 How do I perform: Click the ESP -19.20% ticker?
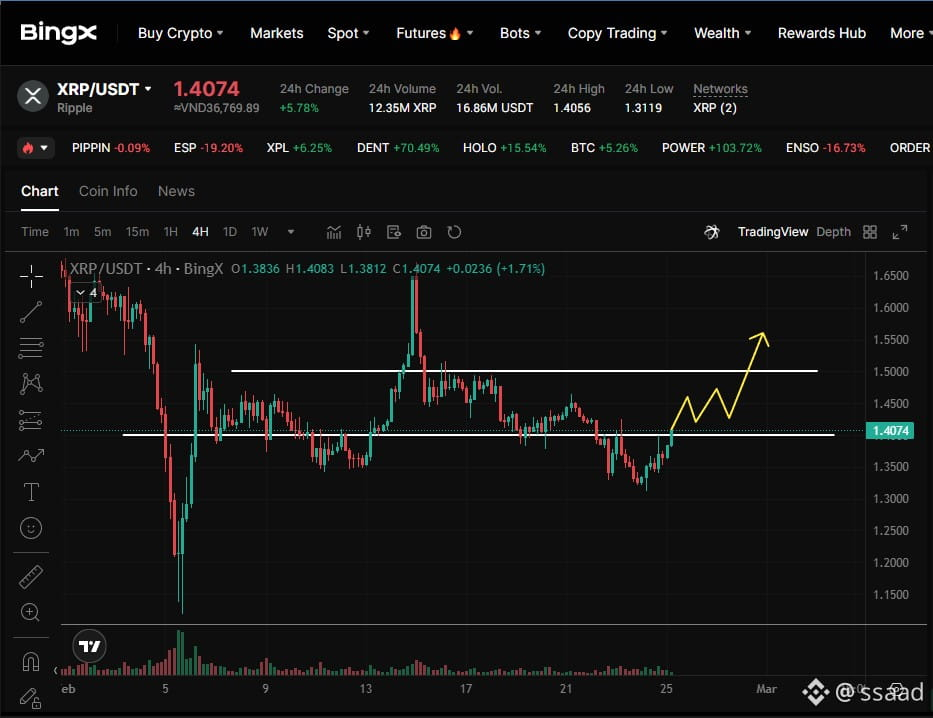(x=208, y=148)
